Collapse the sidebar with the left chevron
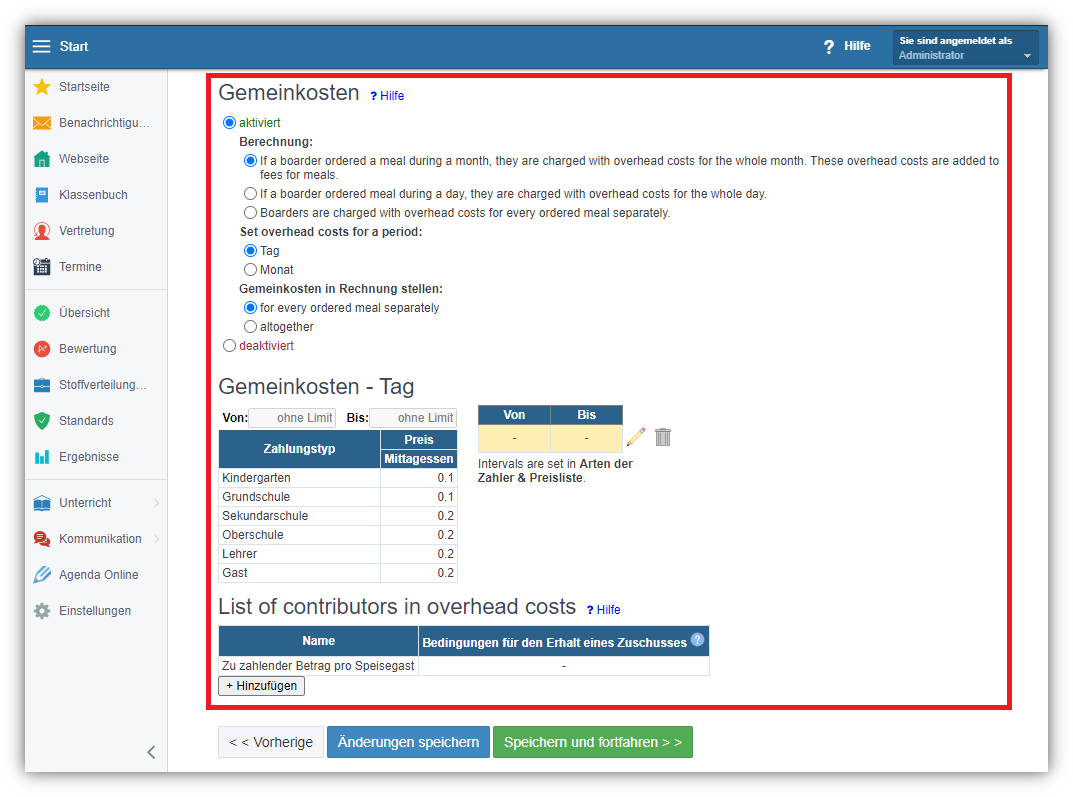The height and width of the screenshot is (797, 1073). click(151, 752)
